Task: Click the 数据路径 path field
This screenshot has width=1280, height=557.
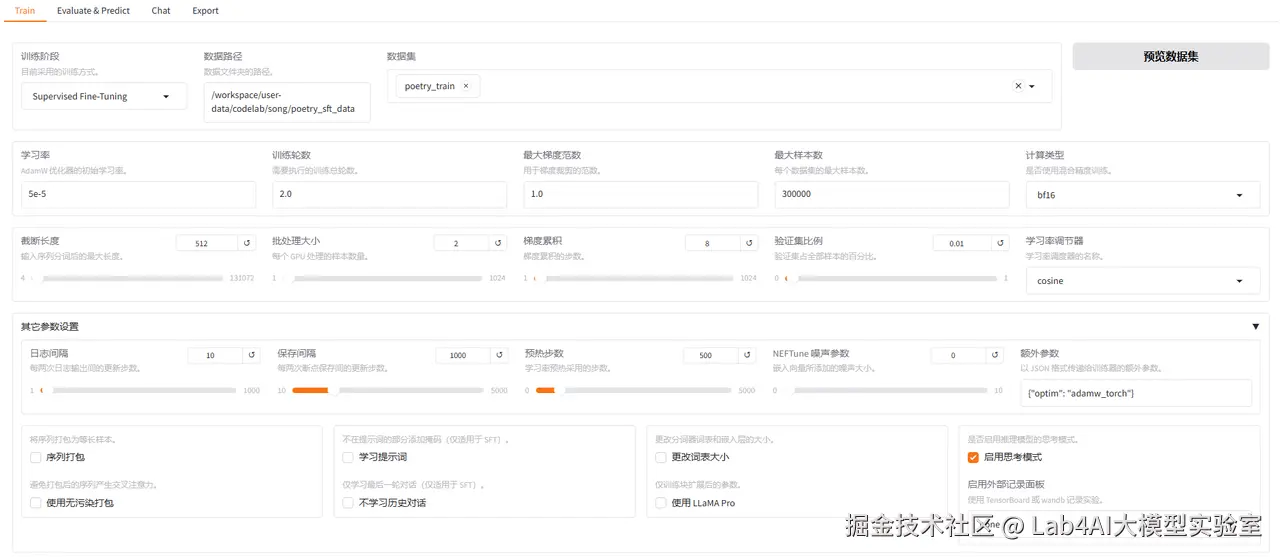Action: (x=287, y=102)
